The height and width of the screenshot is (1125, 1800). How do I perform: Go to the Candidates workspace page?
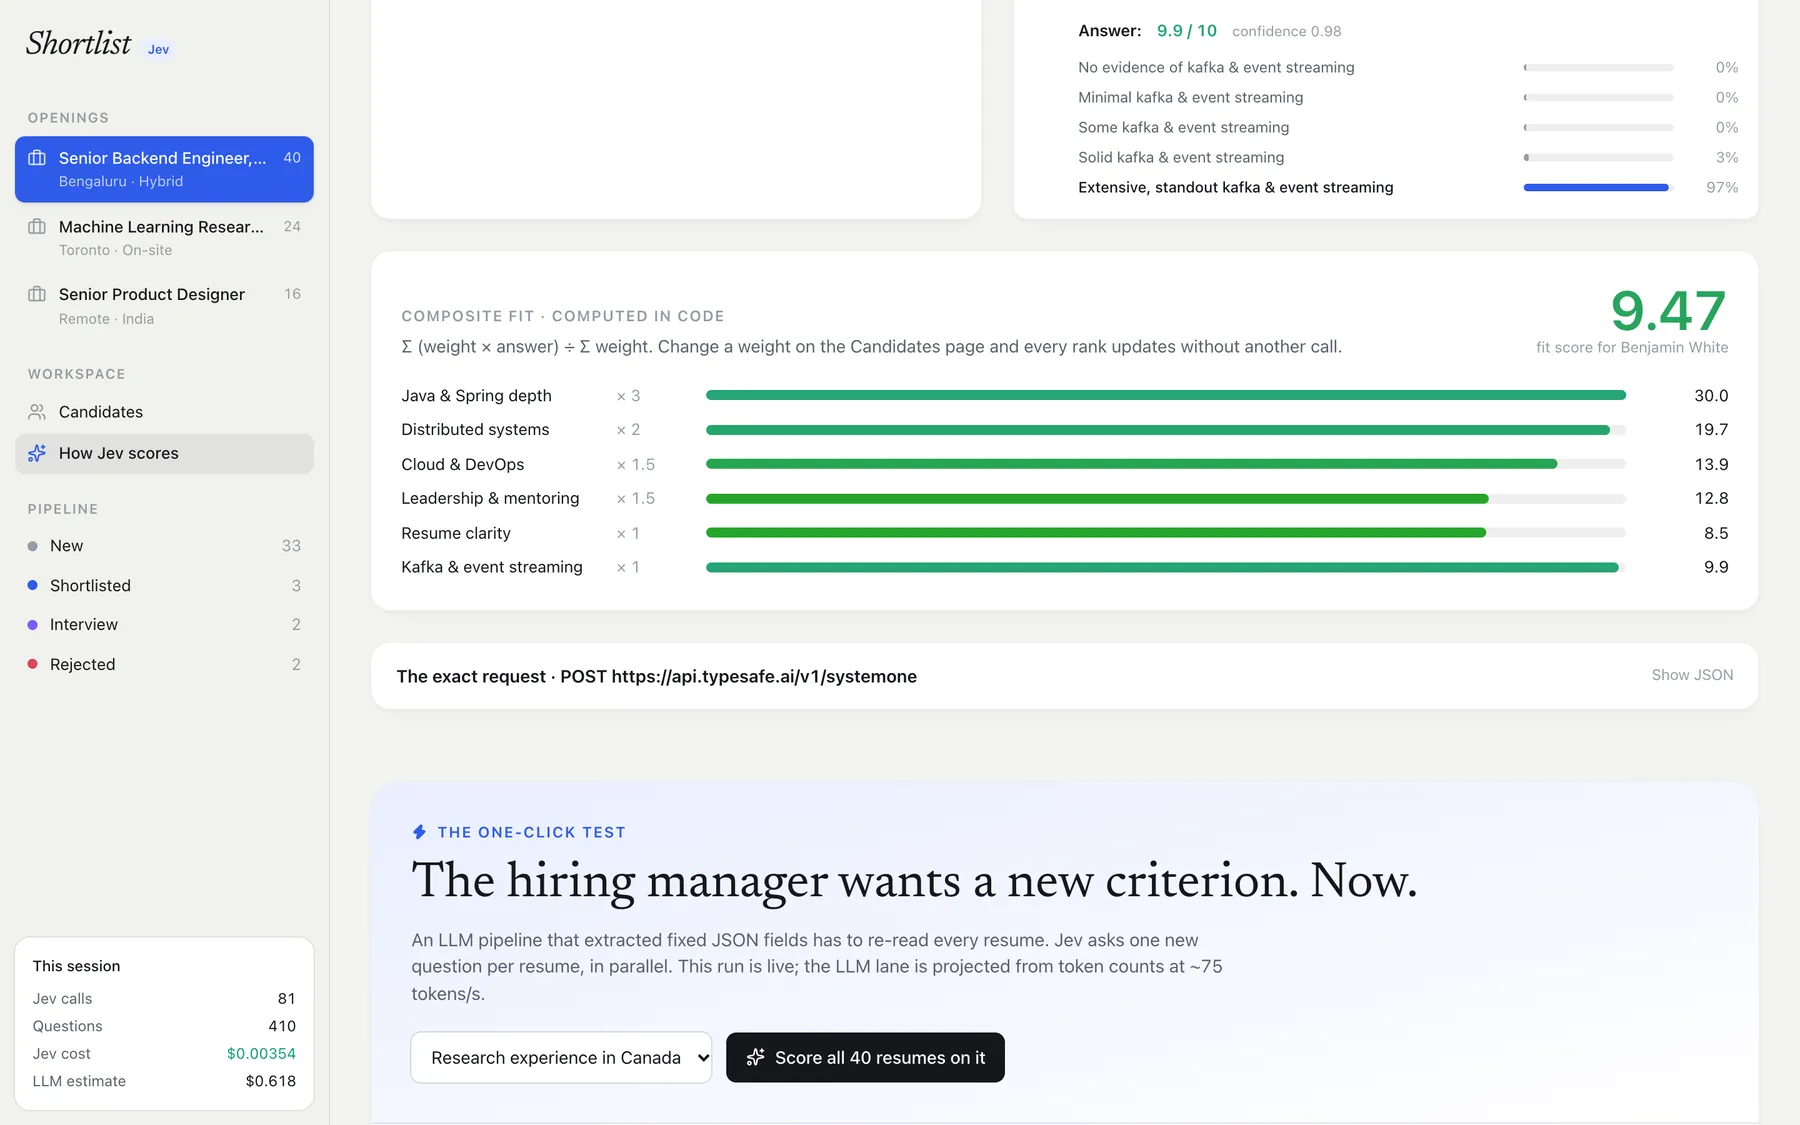pyautogui.click(x=164, y=412)
